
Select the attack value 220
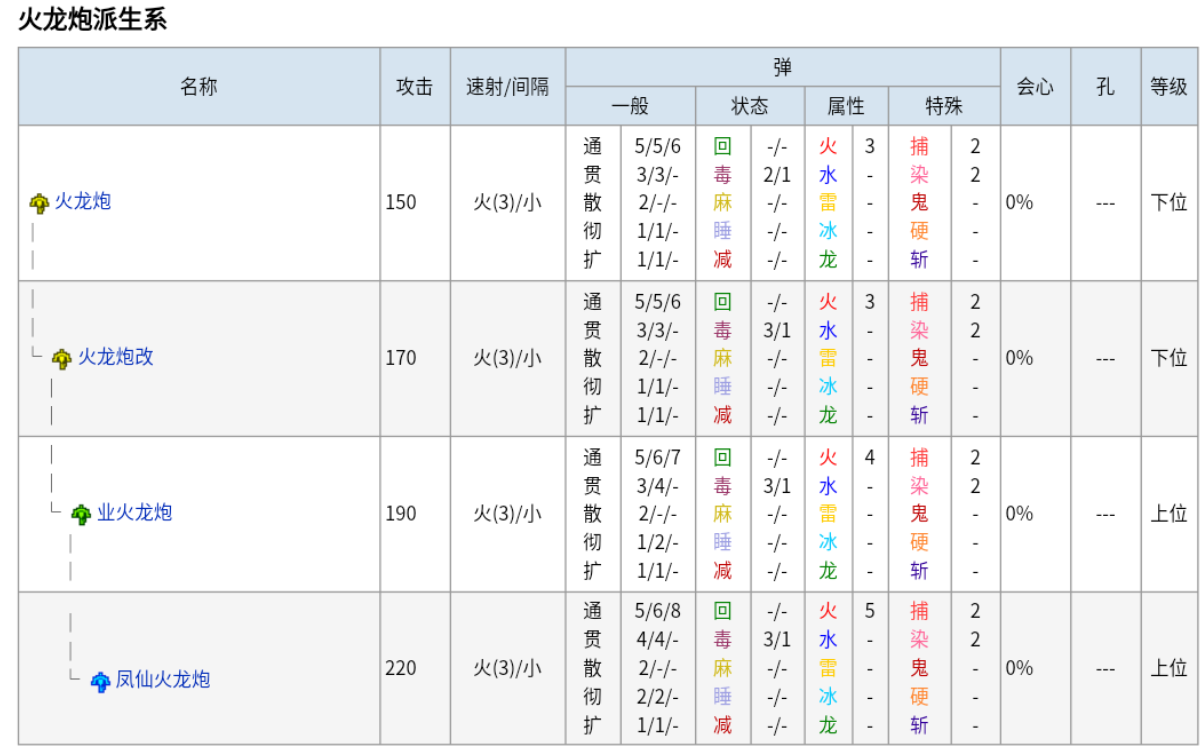(x=401, y=668)
